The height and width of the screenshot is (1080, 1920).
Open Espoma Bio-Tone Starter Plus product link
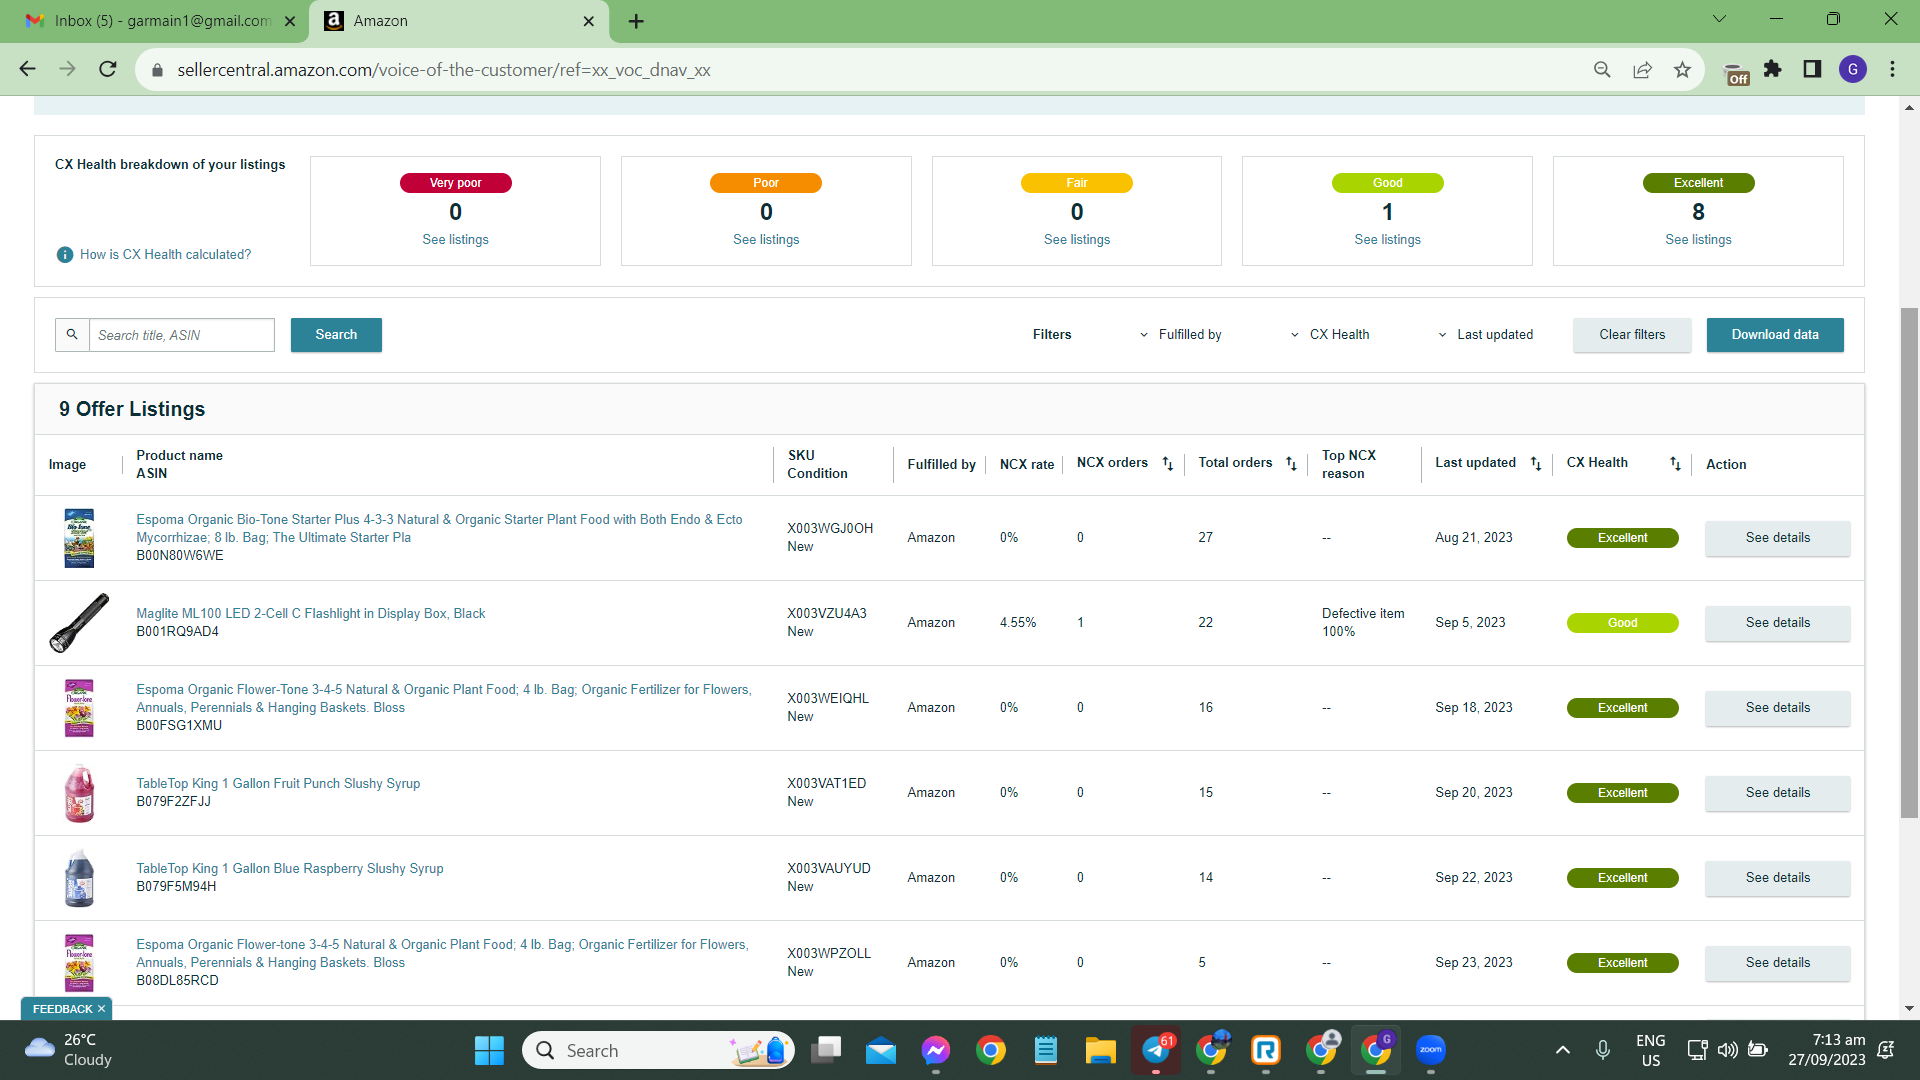pos(439,529)
